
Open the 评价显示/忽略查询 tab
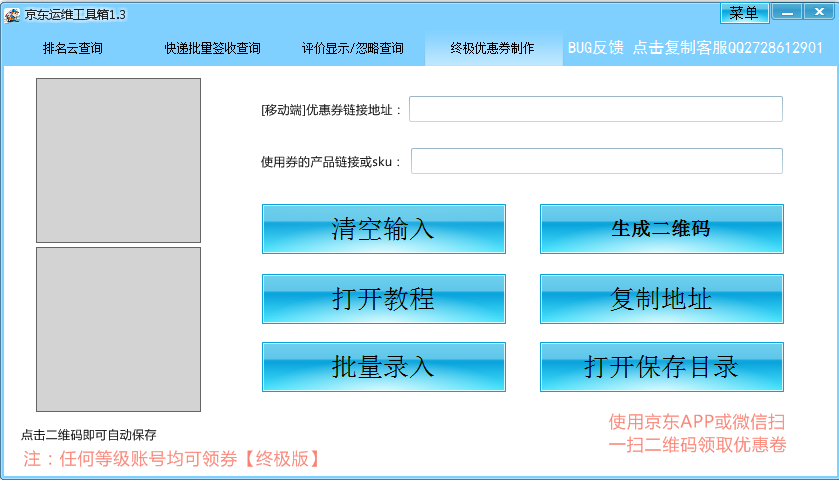tap(353, 48)
